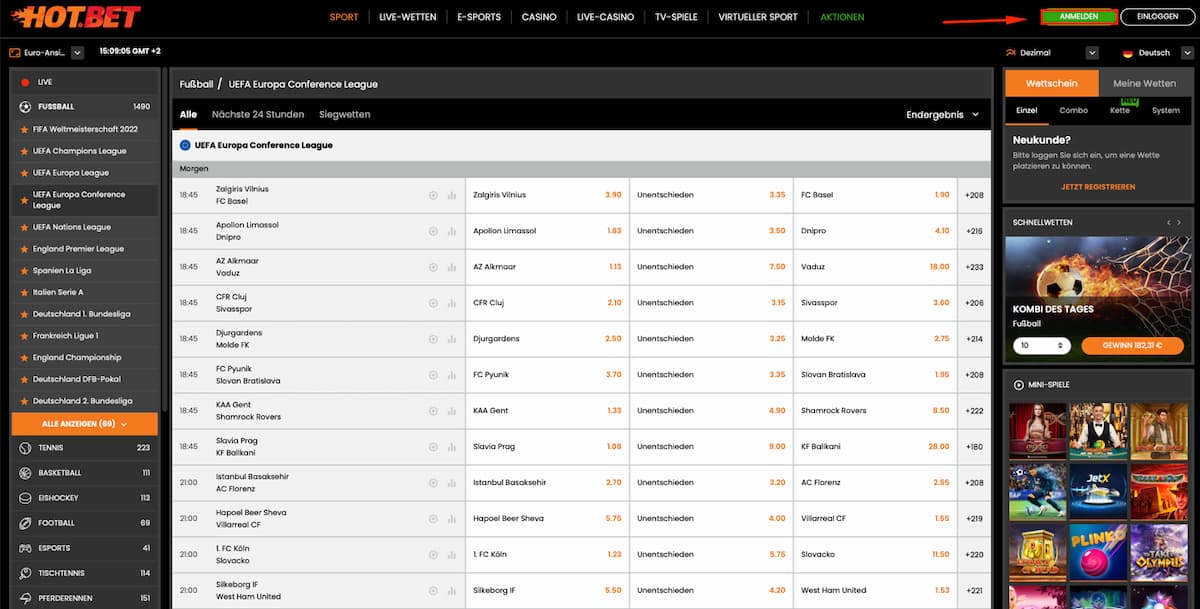The image size is (1200, 609).
Task: Click the plus icon in Zalgiris Vilnius row
Action: 433,195
